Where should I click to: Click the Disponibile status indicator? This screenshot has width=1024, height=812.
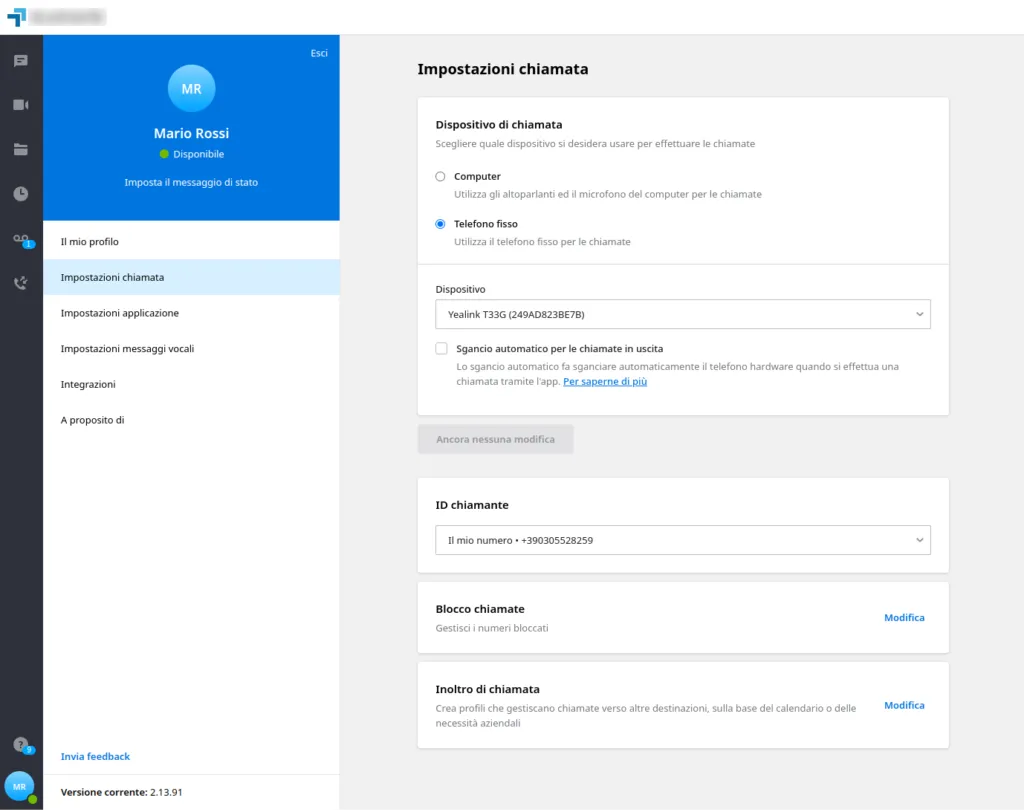click(191, 154)
